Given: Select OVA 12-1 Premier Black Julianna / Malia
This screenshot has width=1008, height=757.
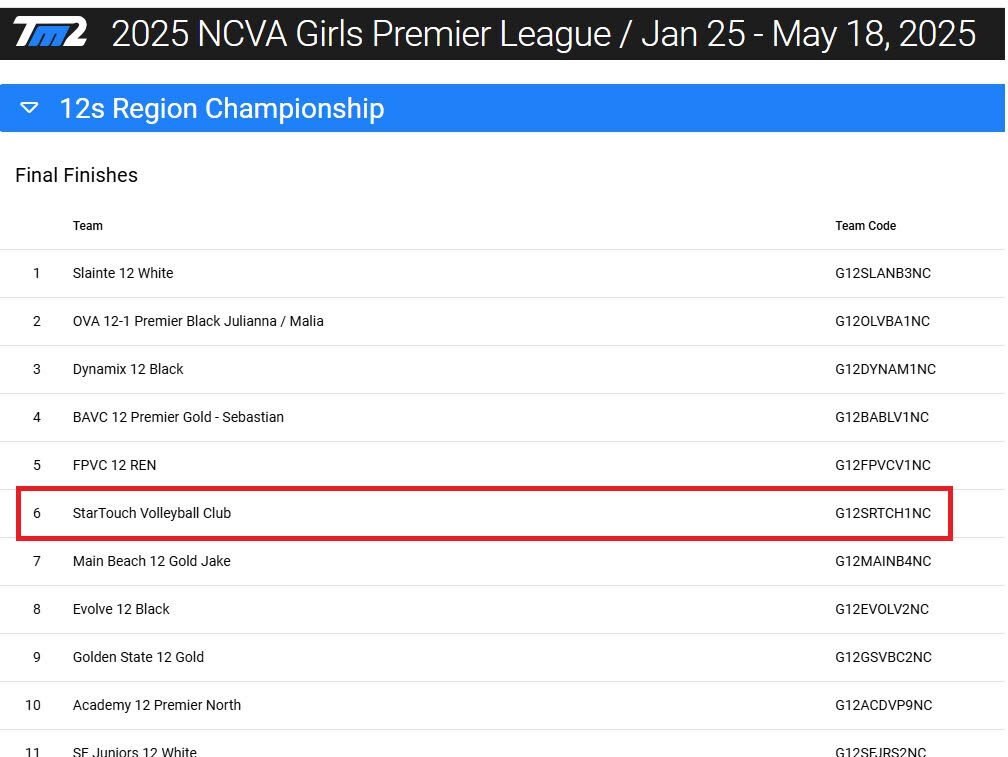Looking at the screenshot, I should click(198, 321).
